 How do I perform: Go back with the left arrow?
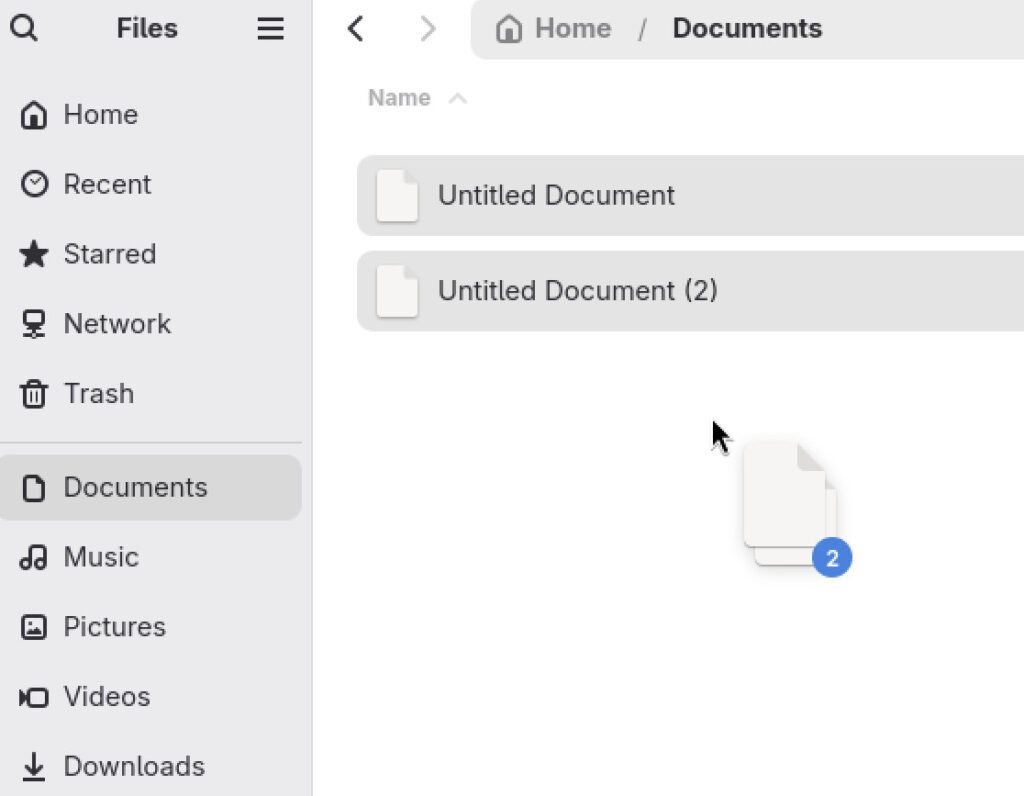pos(356,29)
